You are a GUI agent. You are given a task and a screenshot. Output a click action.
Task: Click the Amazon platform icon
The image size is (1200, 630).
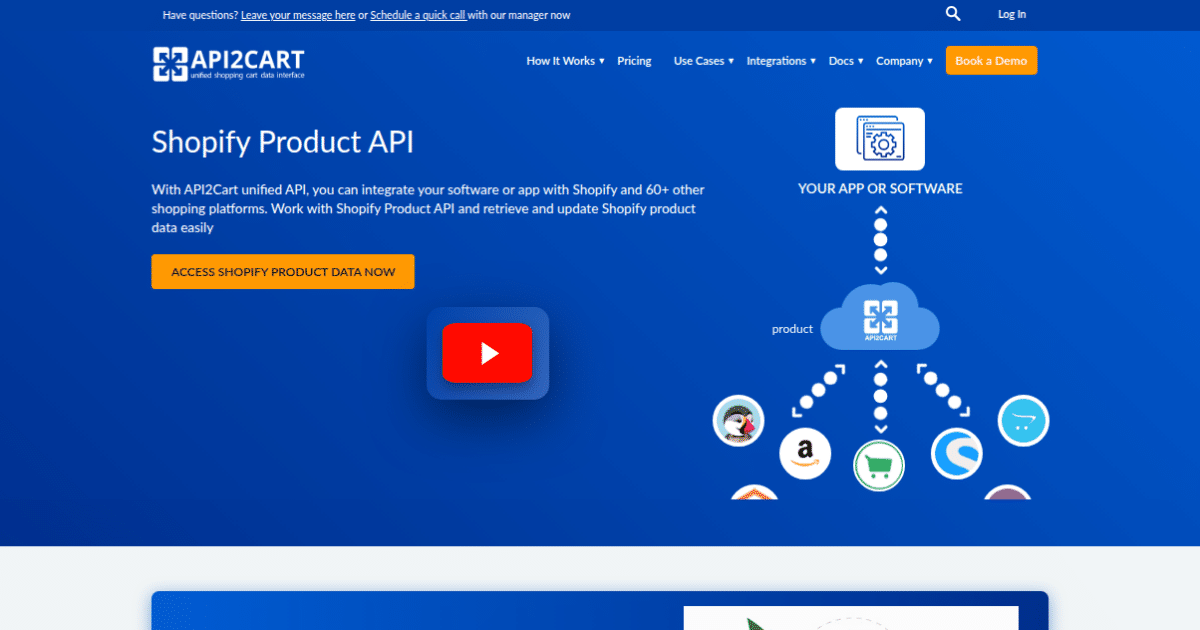805,453
